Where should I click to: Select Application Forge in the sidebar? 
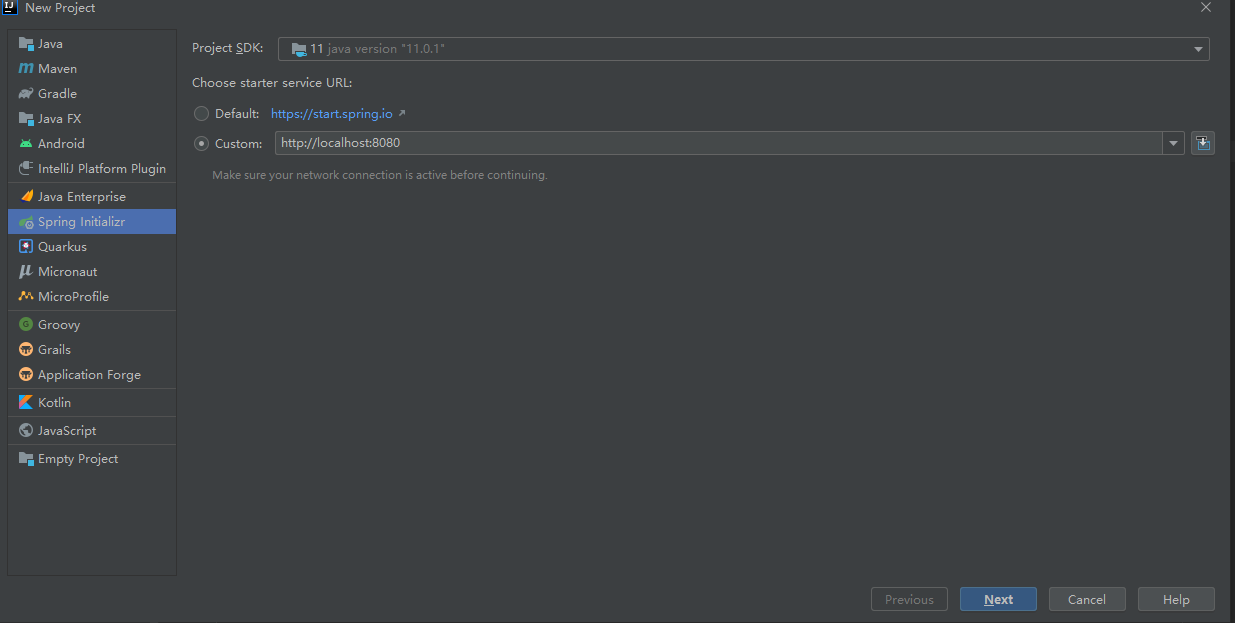92,375
